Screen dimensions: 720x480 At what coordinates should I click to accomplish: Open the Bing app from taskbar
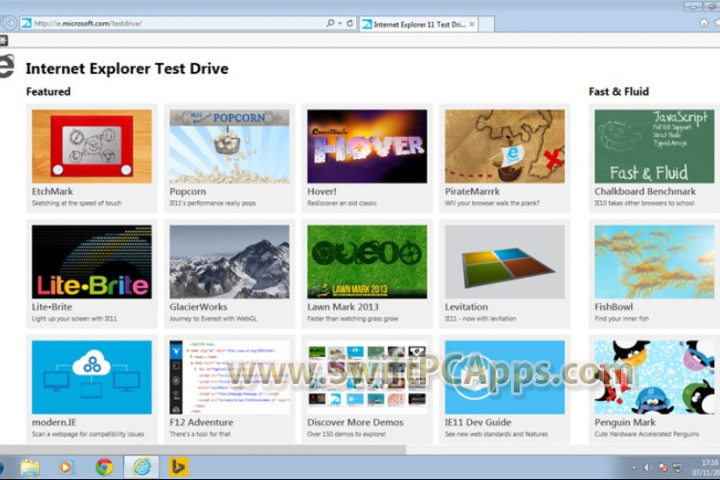[178, 467]
